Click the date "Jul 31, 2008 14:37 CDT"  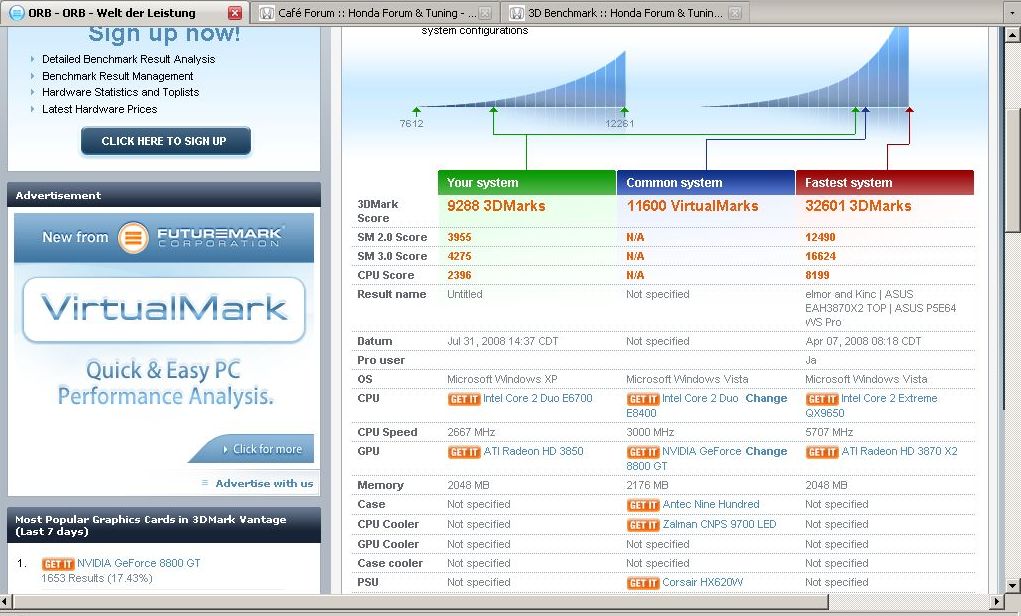pos(503,341)
